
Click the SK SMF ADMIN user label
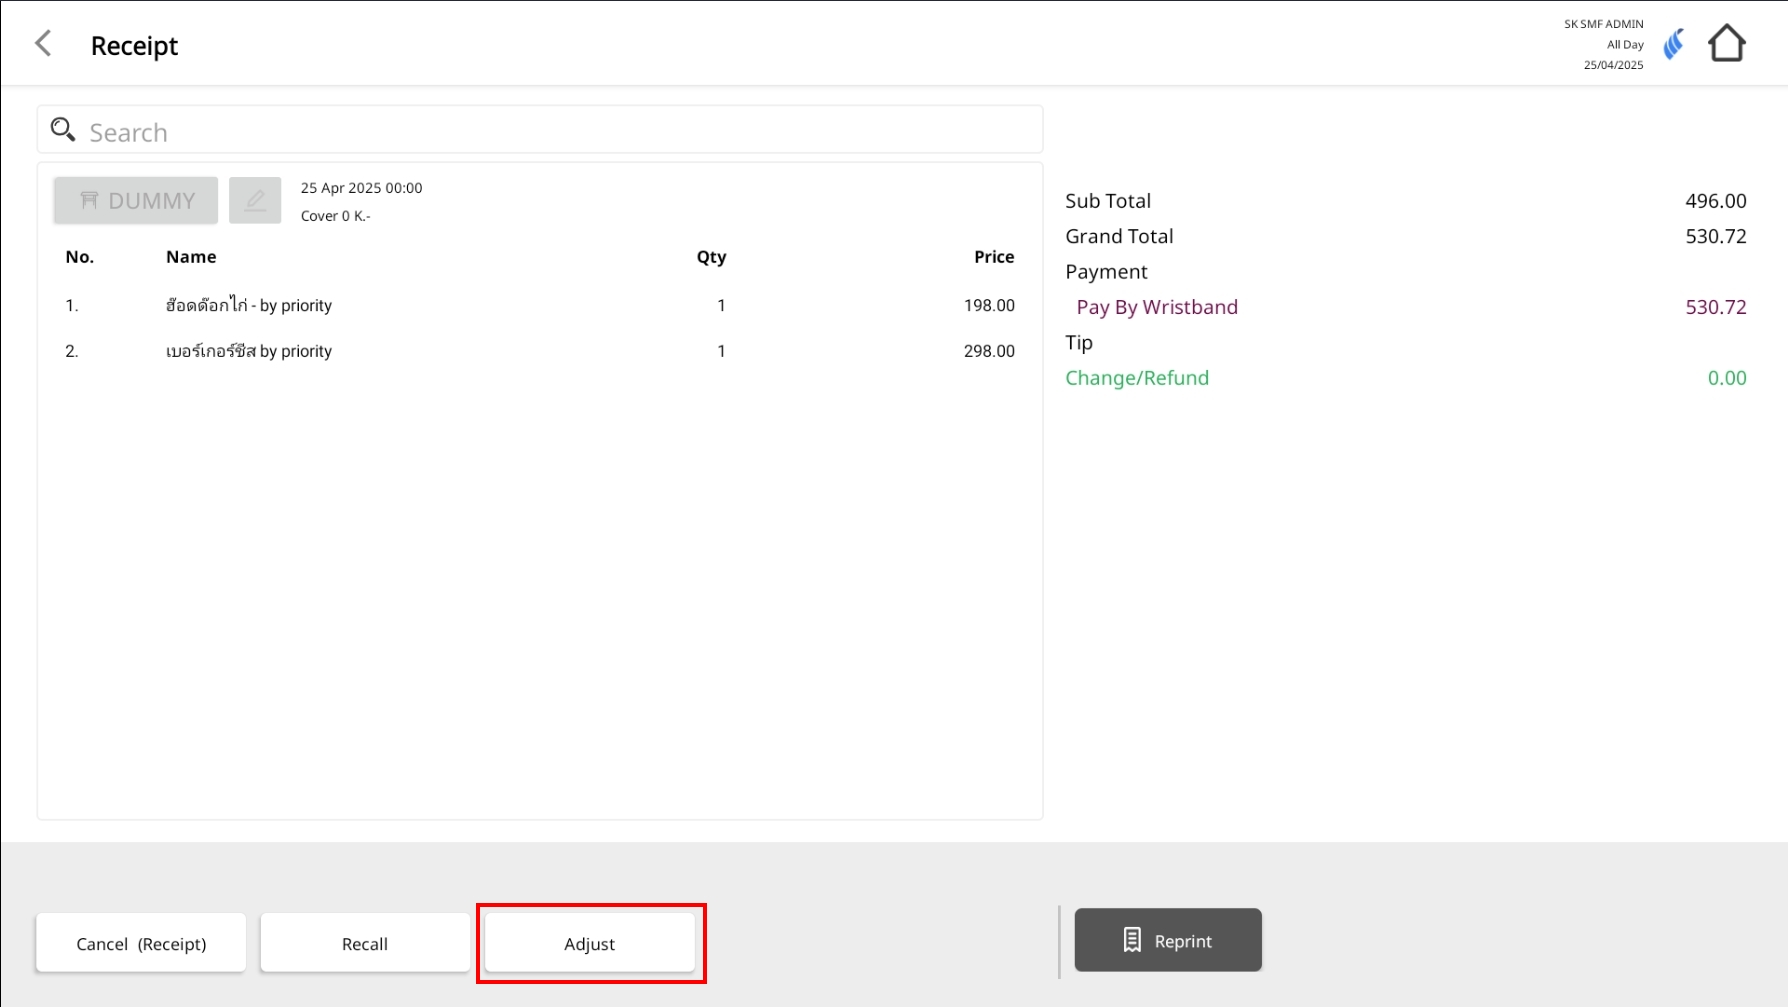point(1603,24)
